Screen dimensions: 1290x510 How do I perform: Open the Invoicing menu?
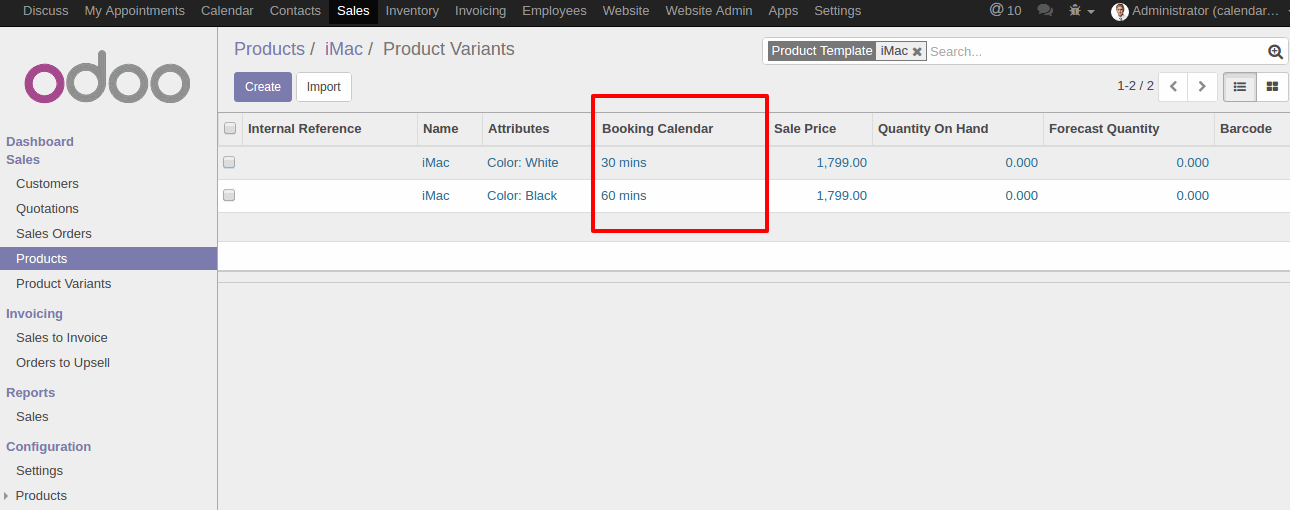coord(480,11)
